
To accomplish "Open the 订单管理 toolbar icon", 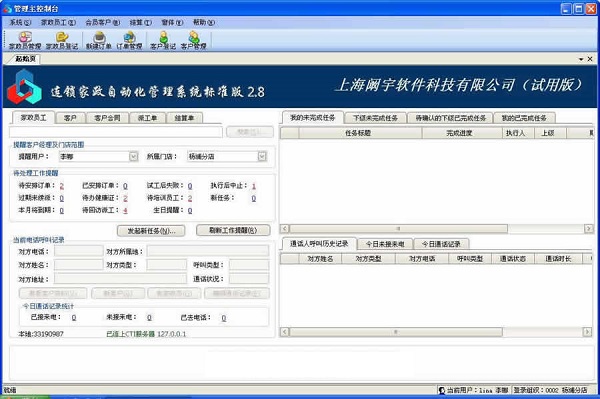I will (x=129, y=40).
